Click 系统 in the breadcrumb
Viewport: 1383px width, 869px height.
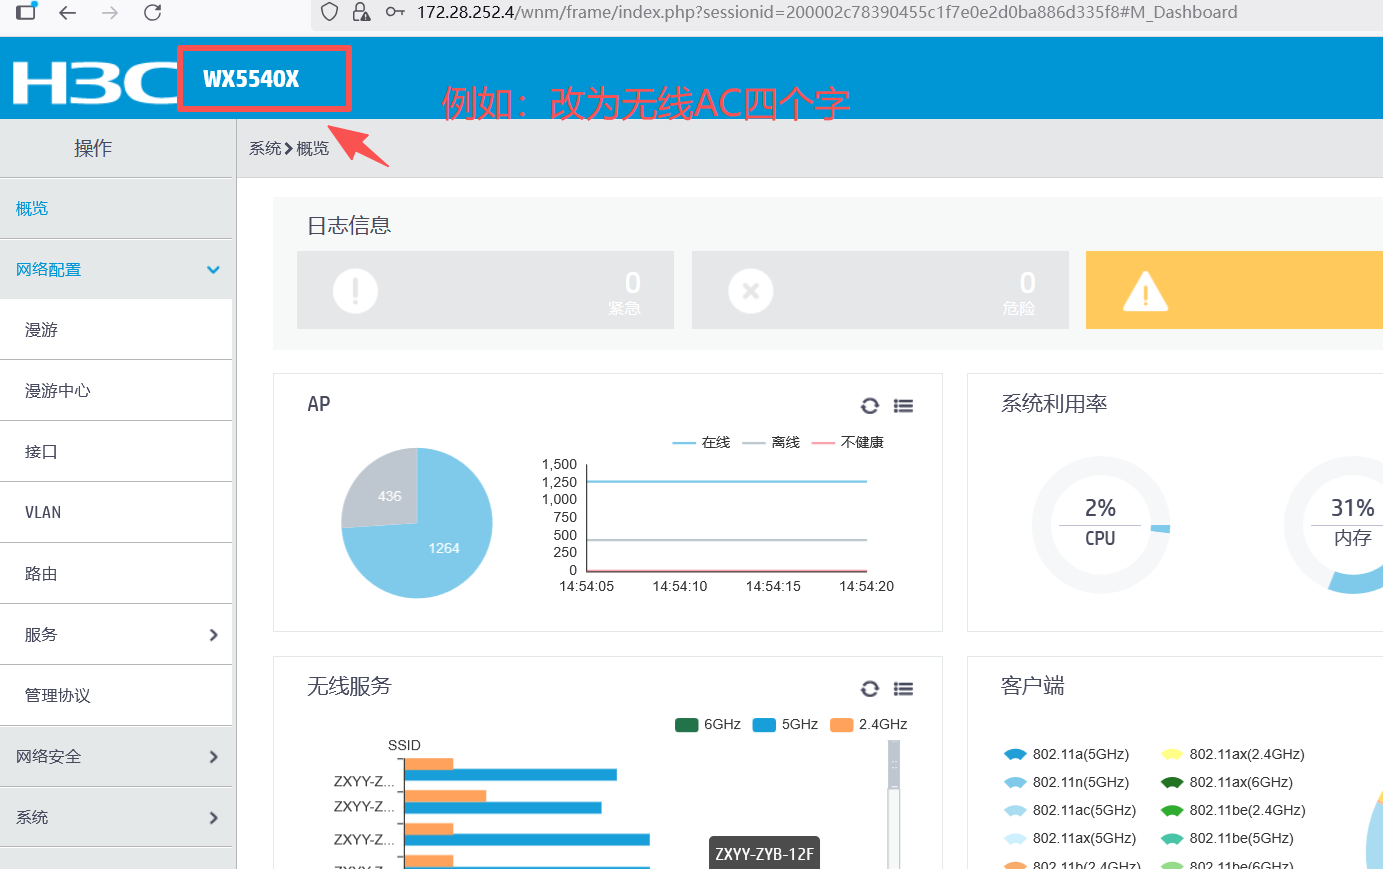[x=265, y=149]
